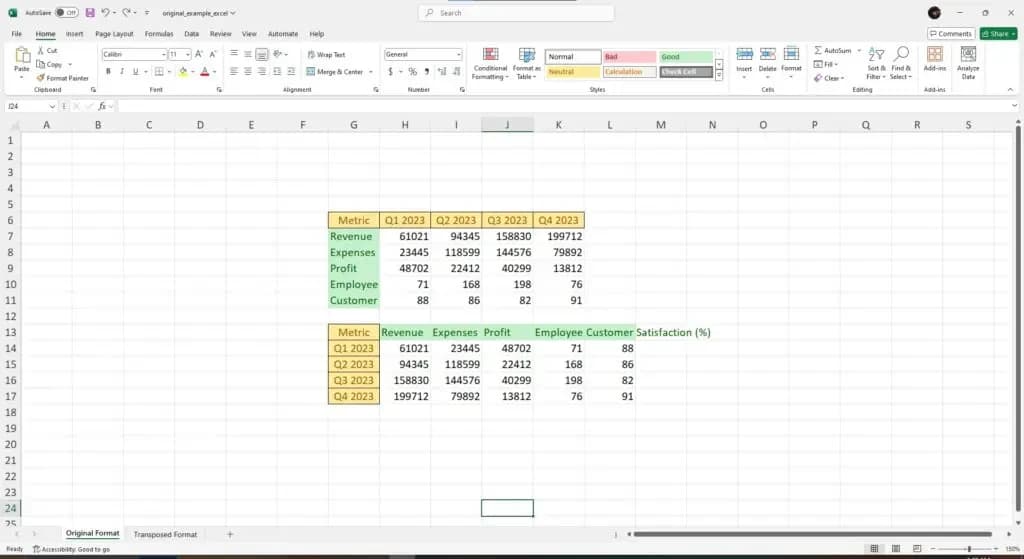Viewport: 1024px width, 559px height.
Task: Click the Decrease Indent icon
Action: pos(277,71)
